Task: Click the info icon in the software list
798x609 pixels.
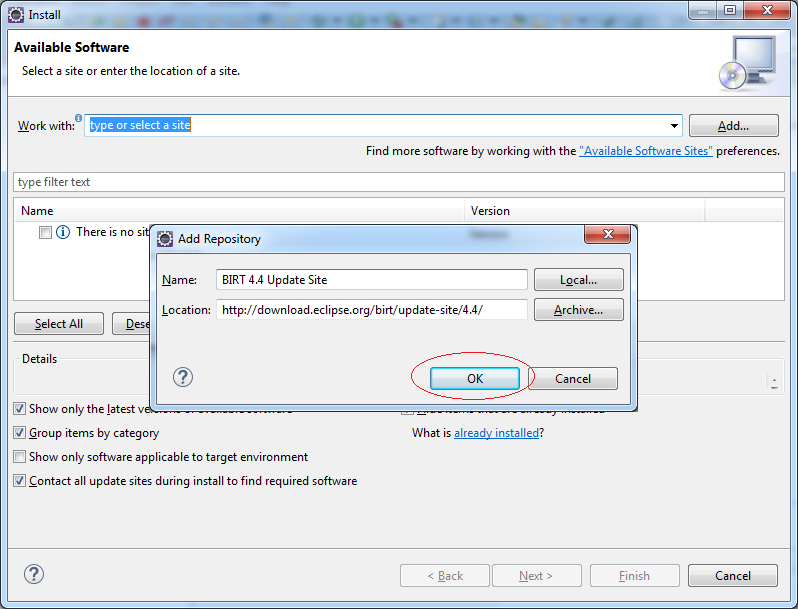Action: click(x=63, y=233)
